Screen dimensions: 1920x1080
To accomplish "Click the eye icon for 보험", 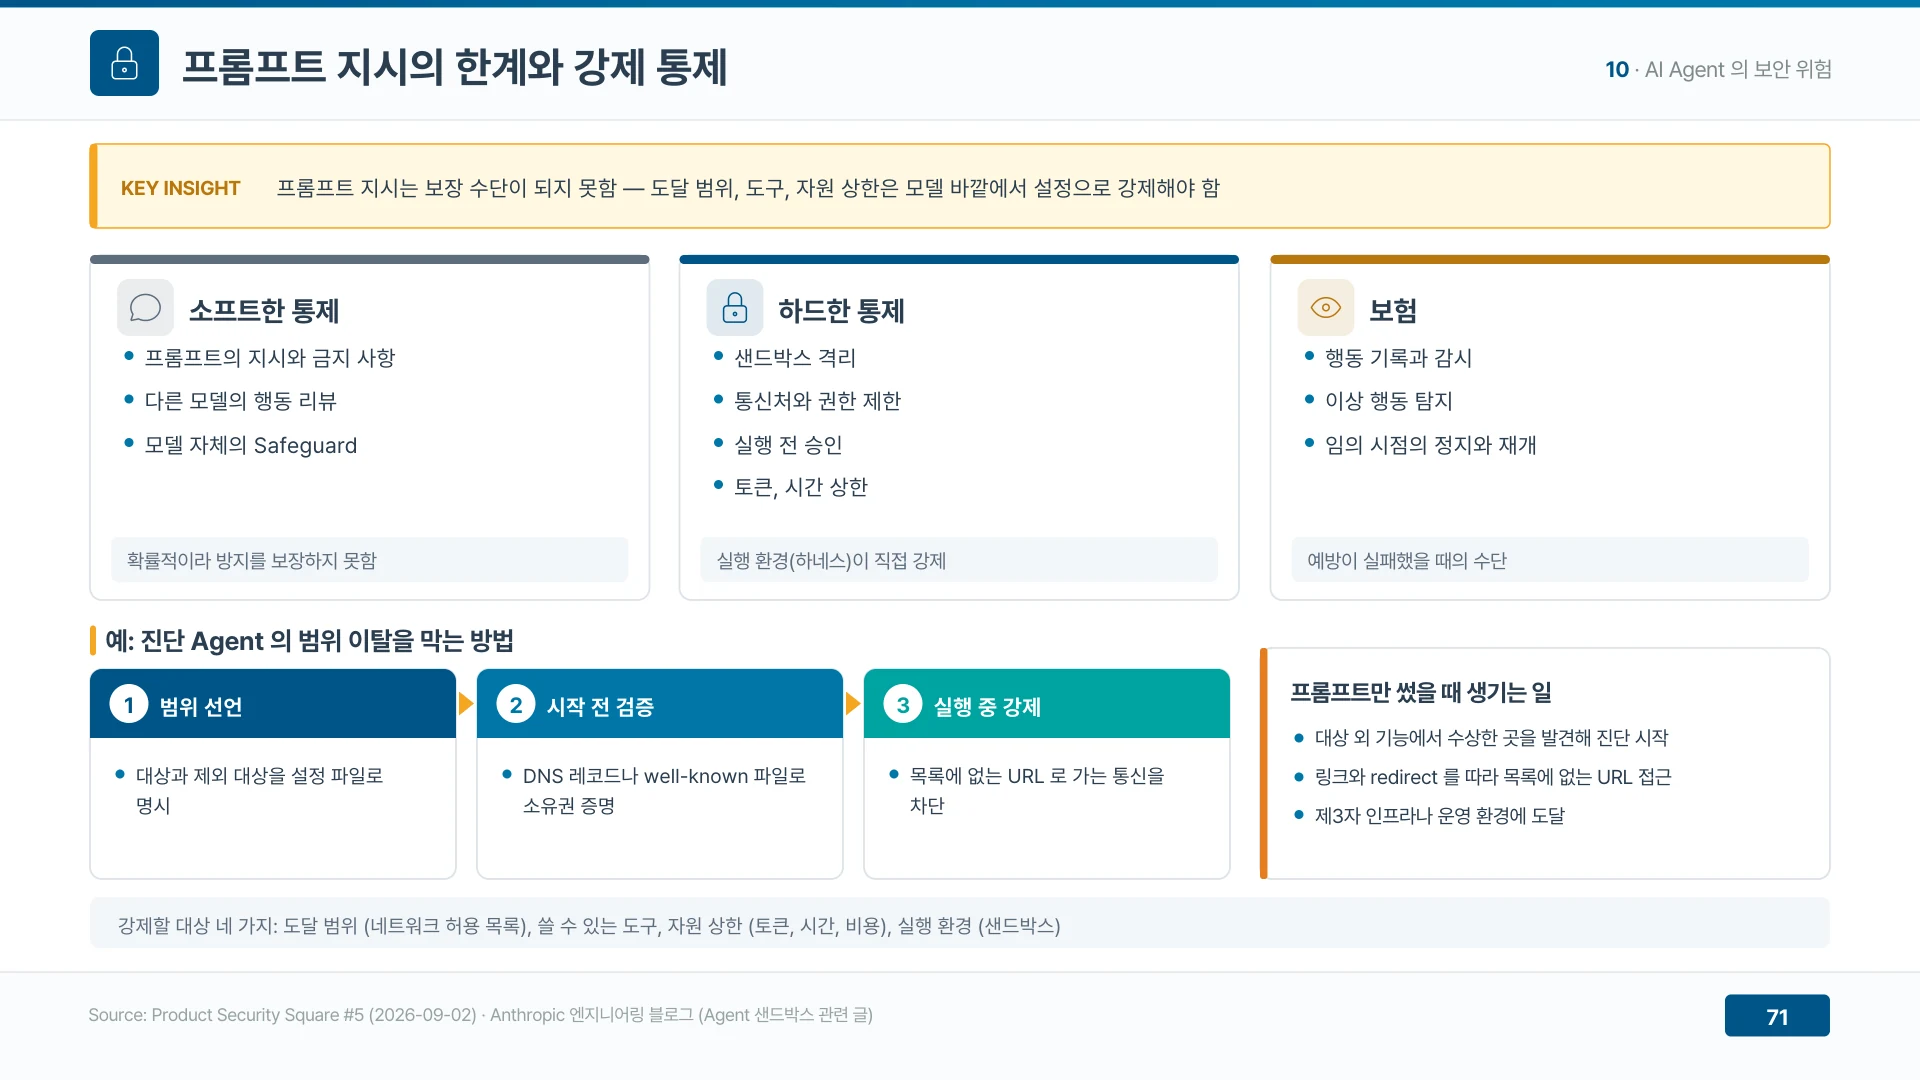I will 1326,308.
